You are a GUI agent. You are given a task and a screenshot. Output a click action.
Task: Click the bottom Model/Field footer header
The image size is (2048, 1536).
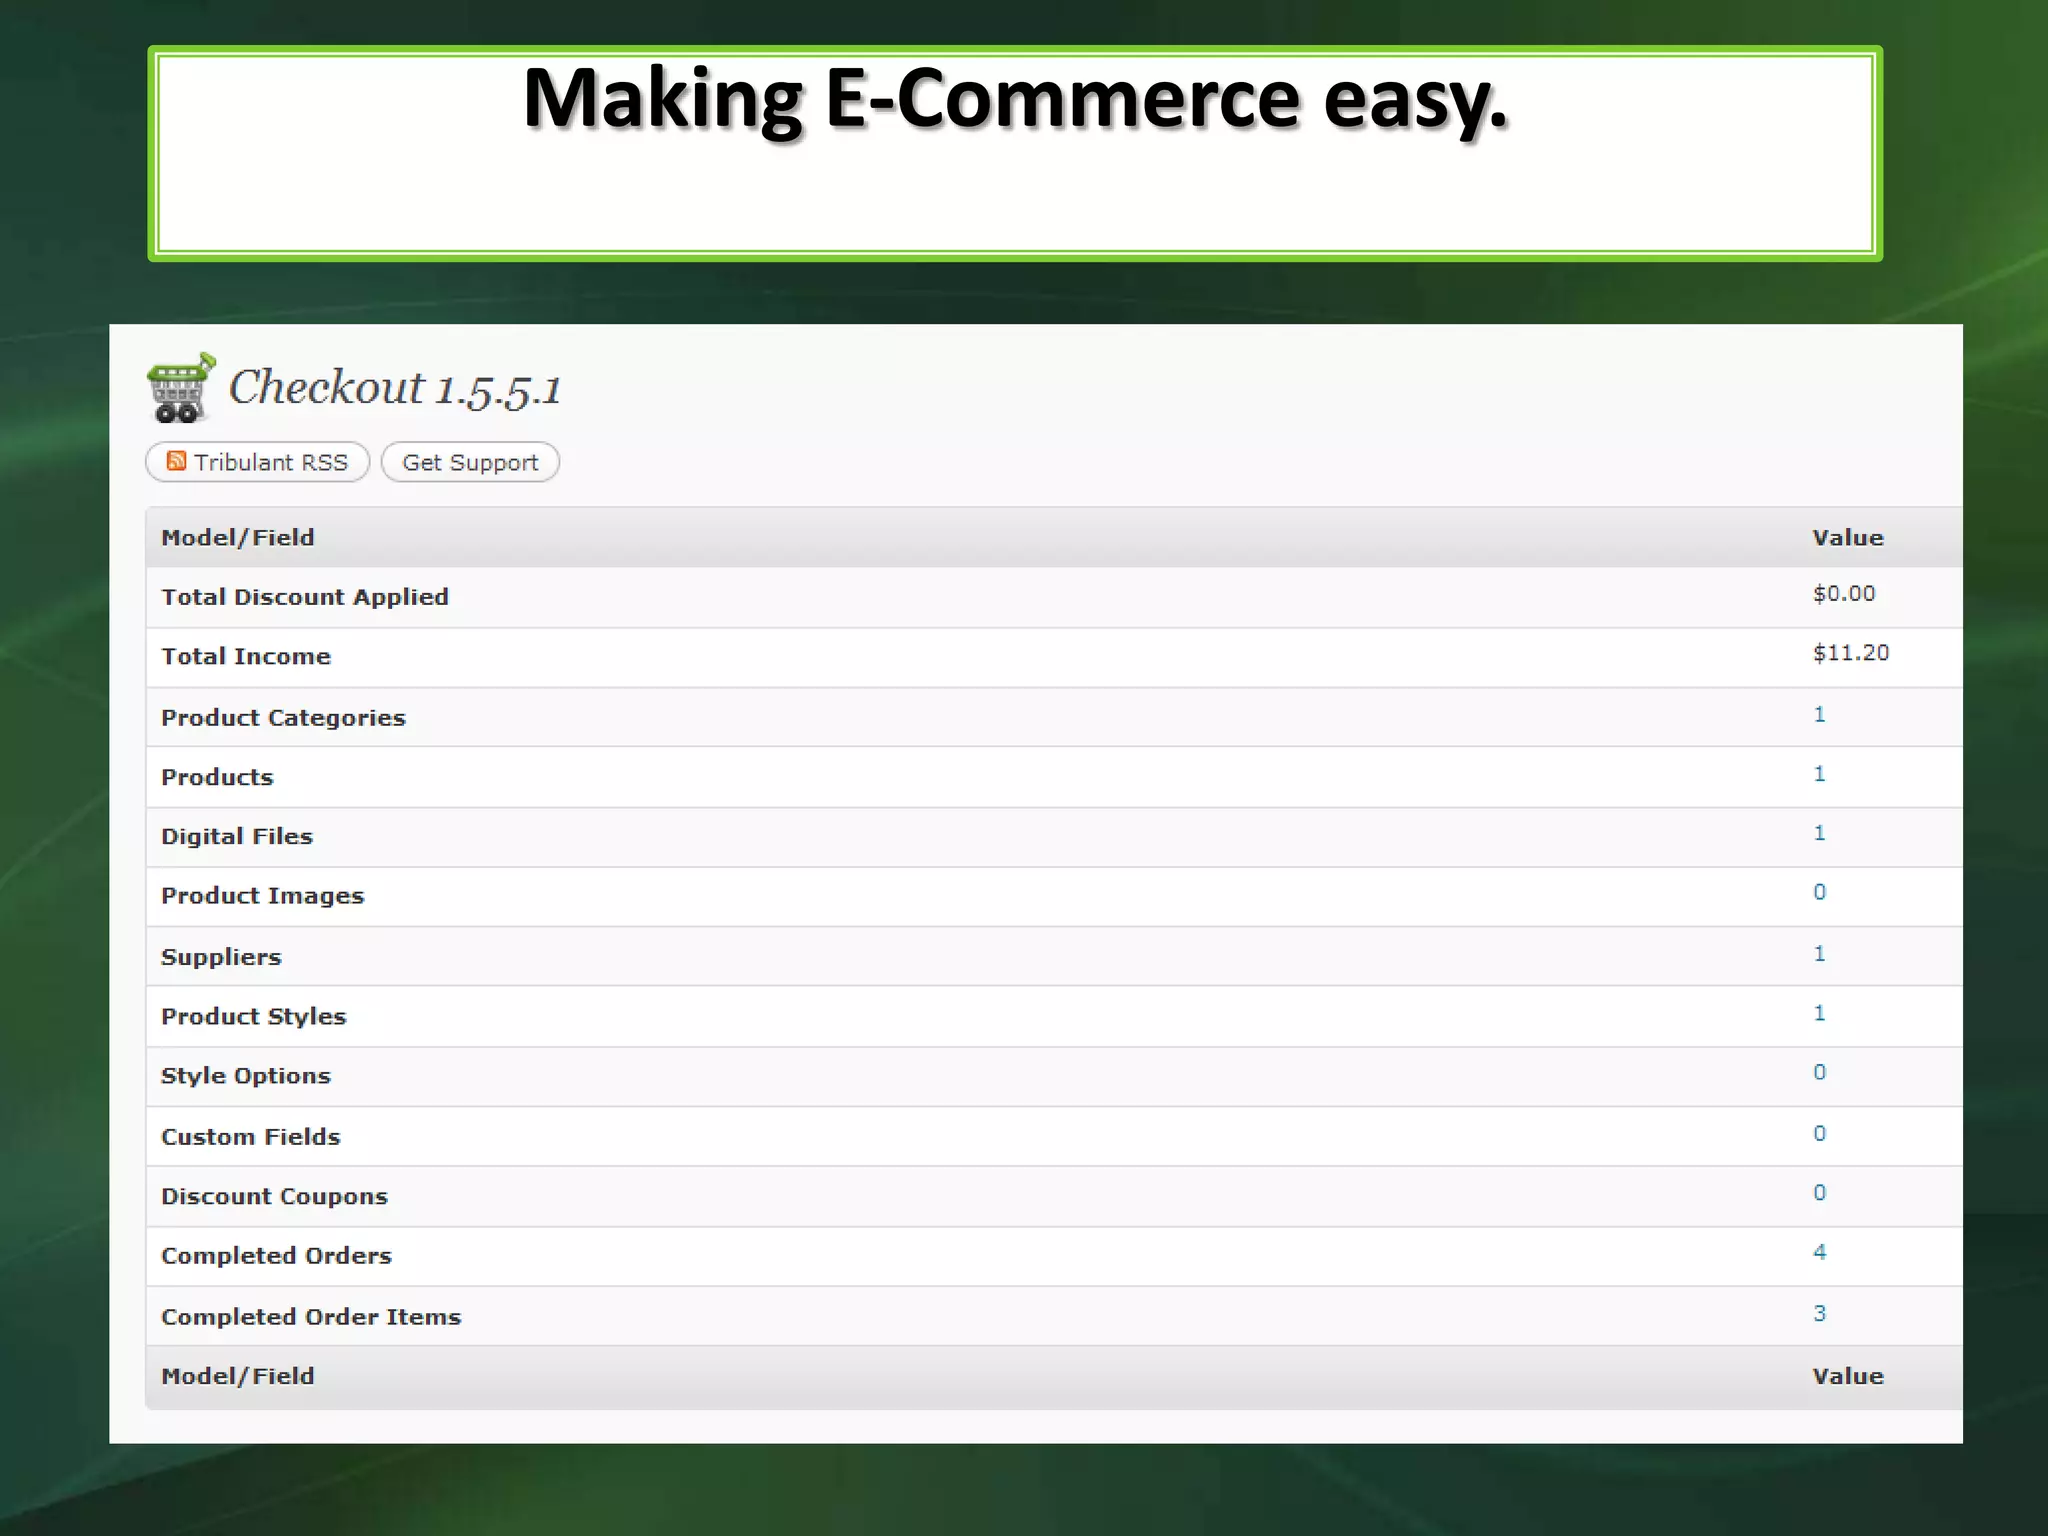238,1376
